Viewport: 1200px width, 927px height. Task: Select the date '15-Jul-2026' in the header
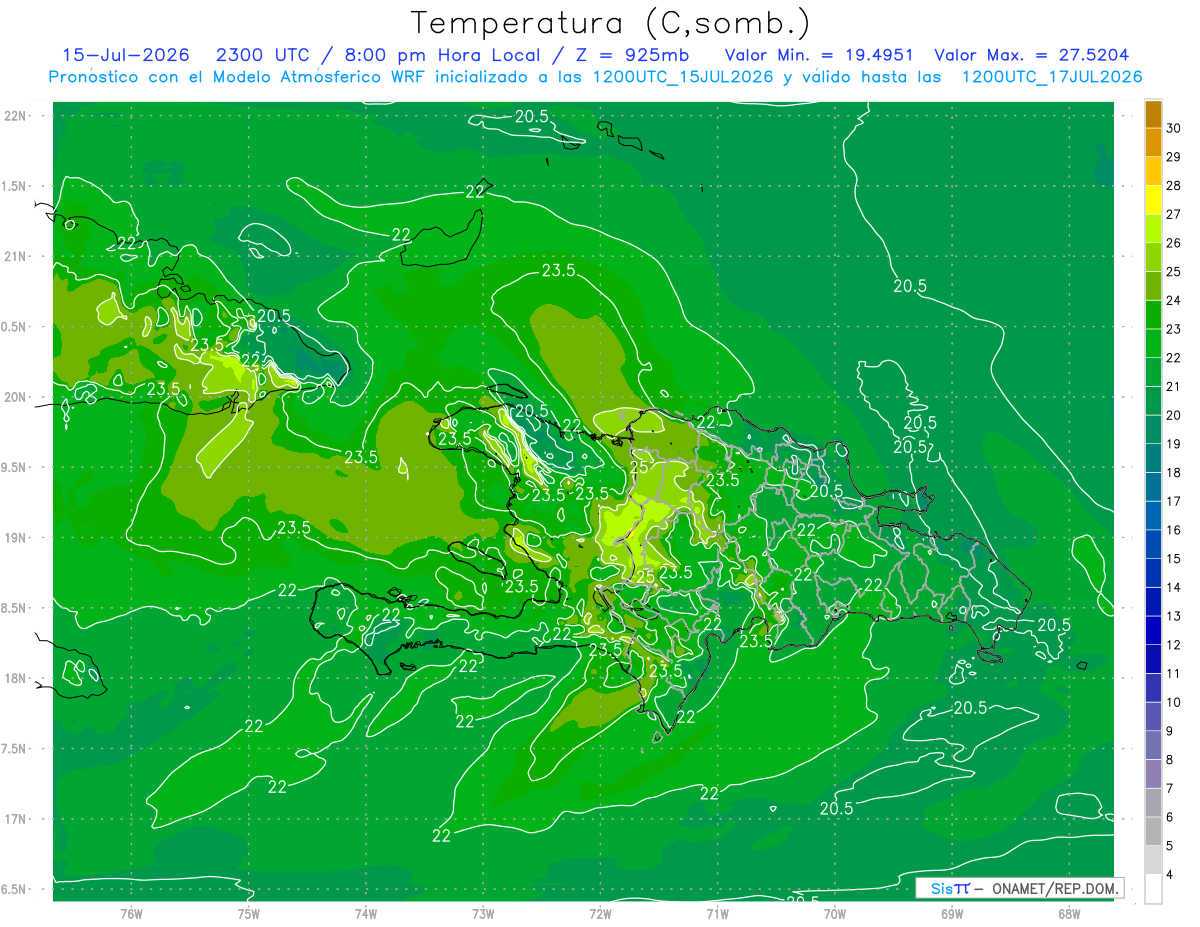pos(126,55)
